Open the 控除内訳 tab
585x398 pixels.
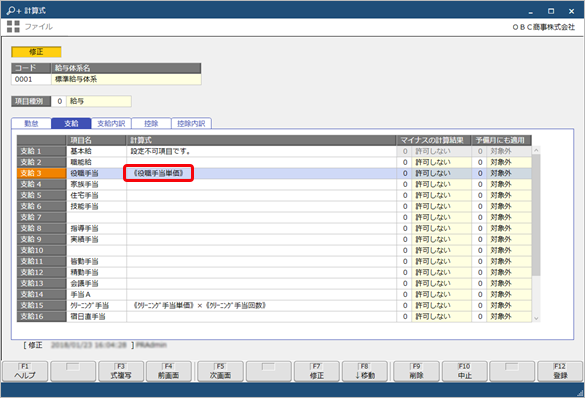coord(191,123)
